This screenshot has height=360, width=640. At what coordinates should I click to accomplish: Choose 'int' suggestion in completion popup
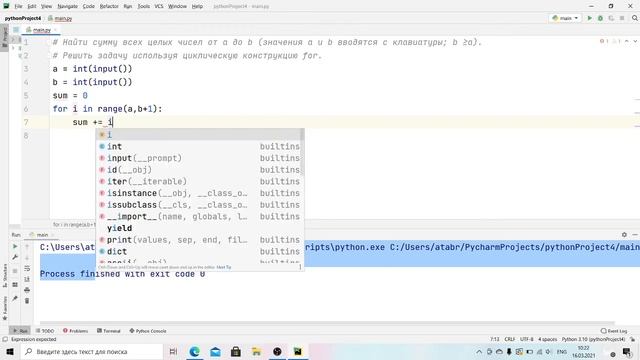pyautogui.click(x=200, y=146)
